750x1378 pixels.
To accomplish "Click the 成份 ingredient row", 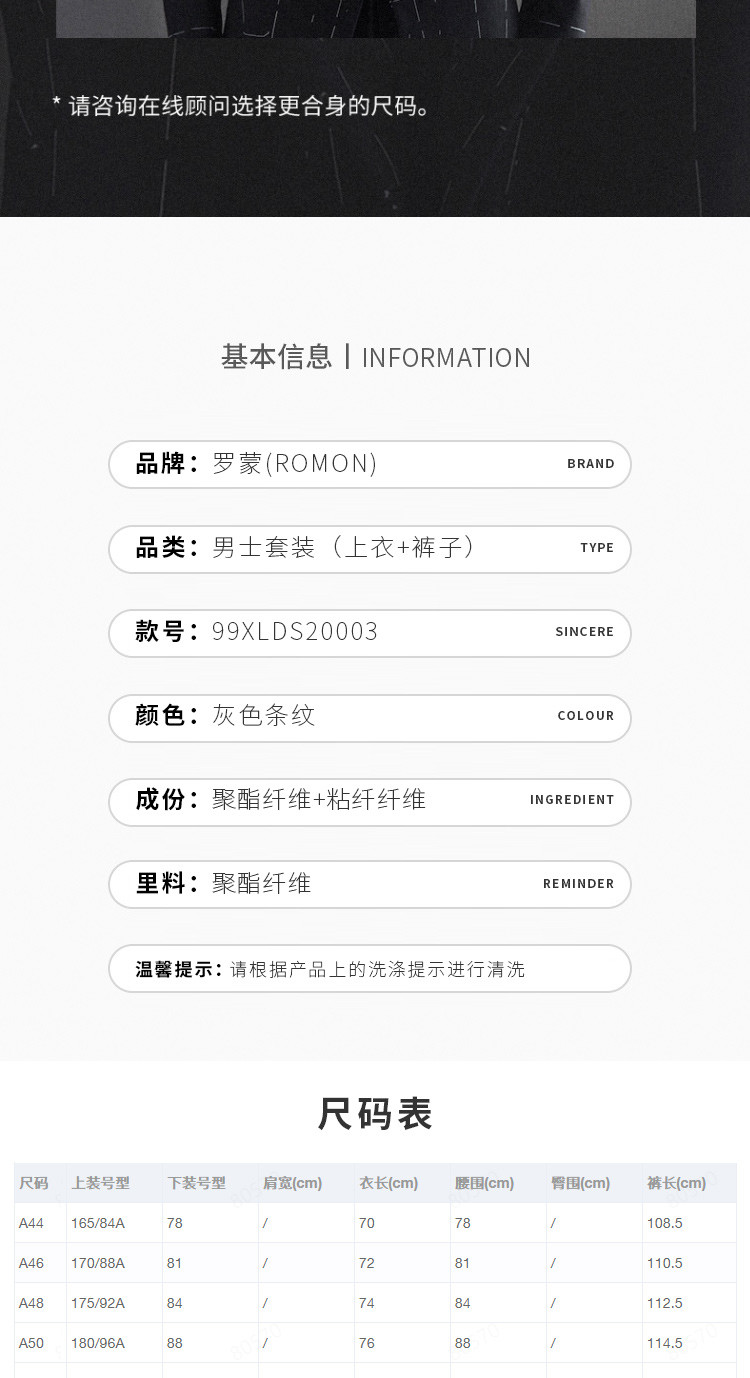I will coord(369,800).
